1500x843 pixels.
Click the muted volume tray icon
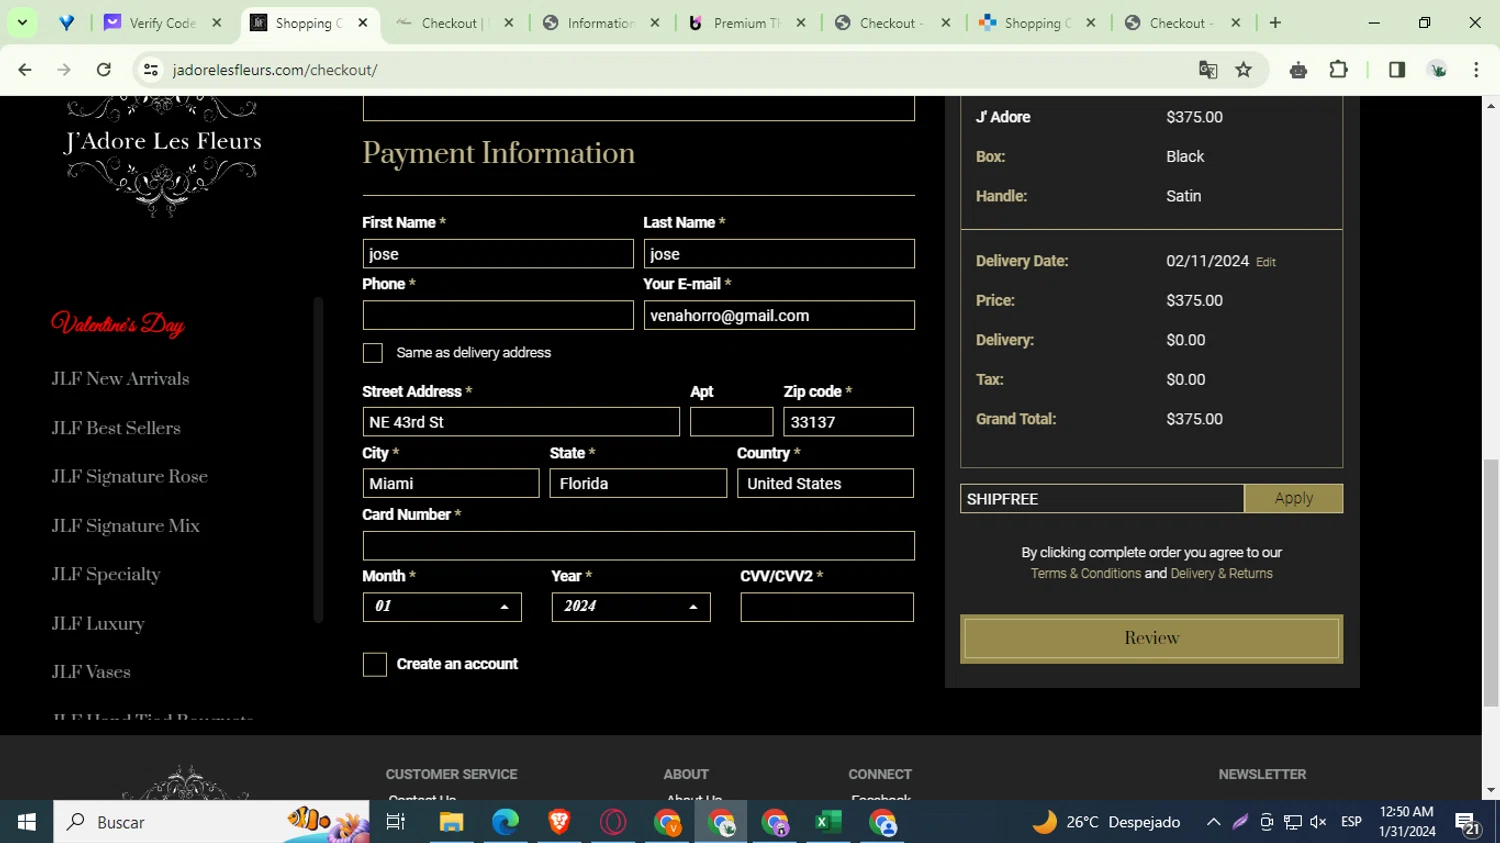point(1318,822)
